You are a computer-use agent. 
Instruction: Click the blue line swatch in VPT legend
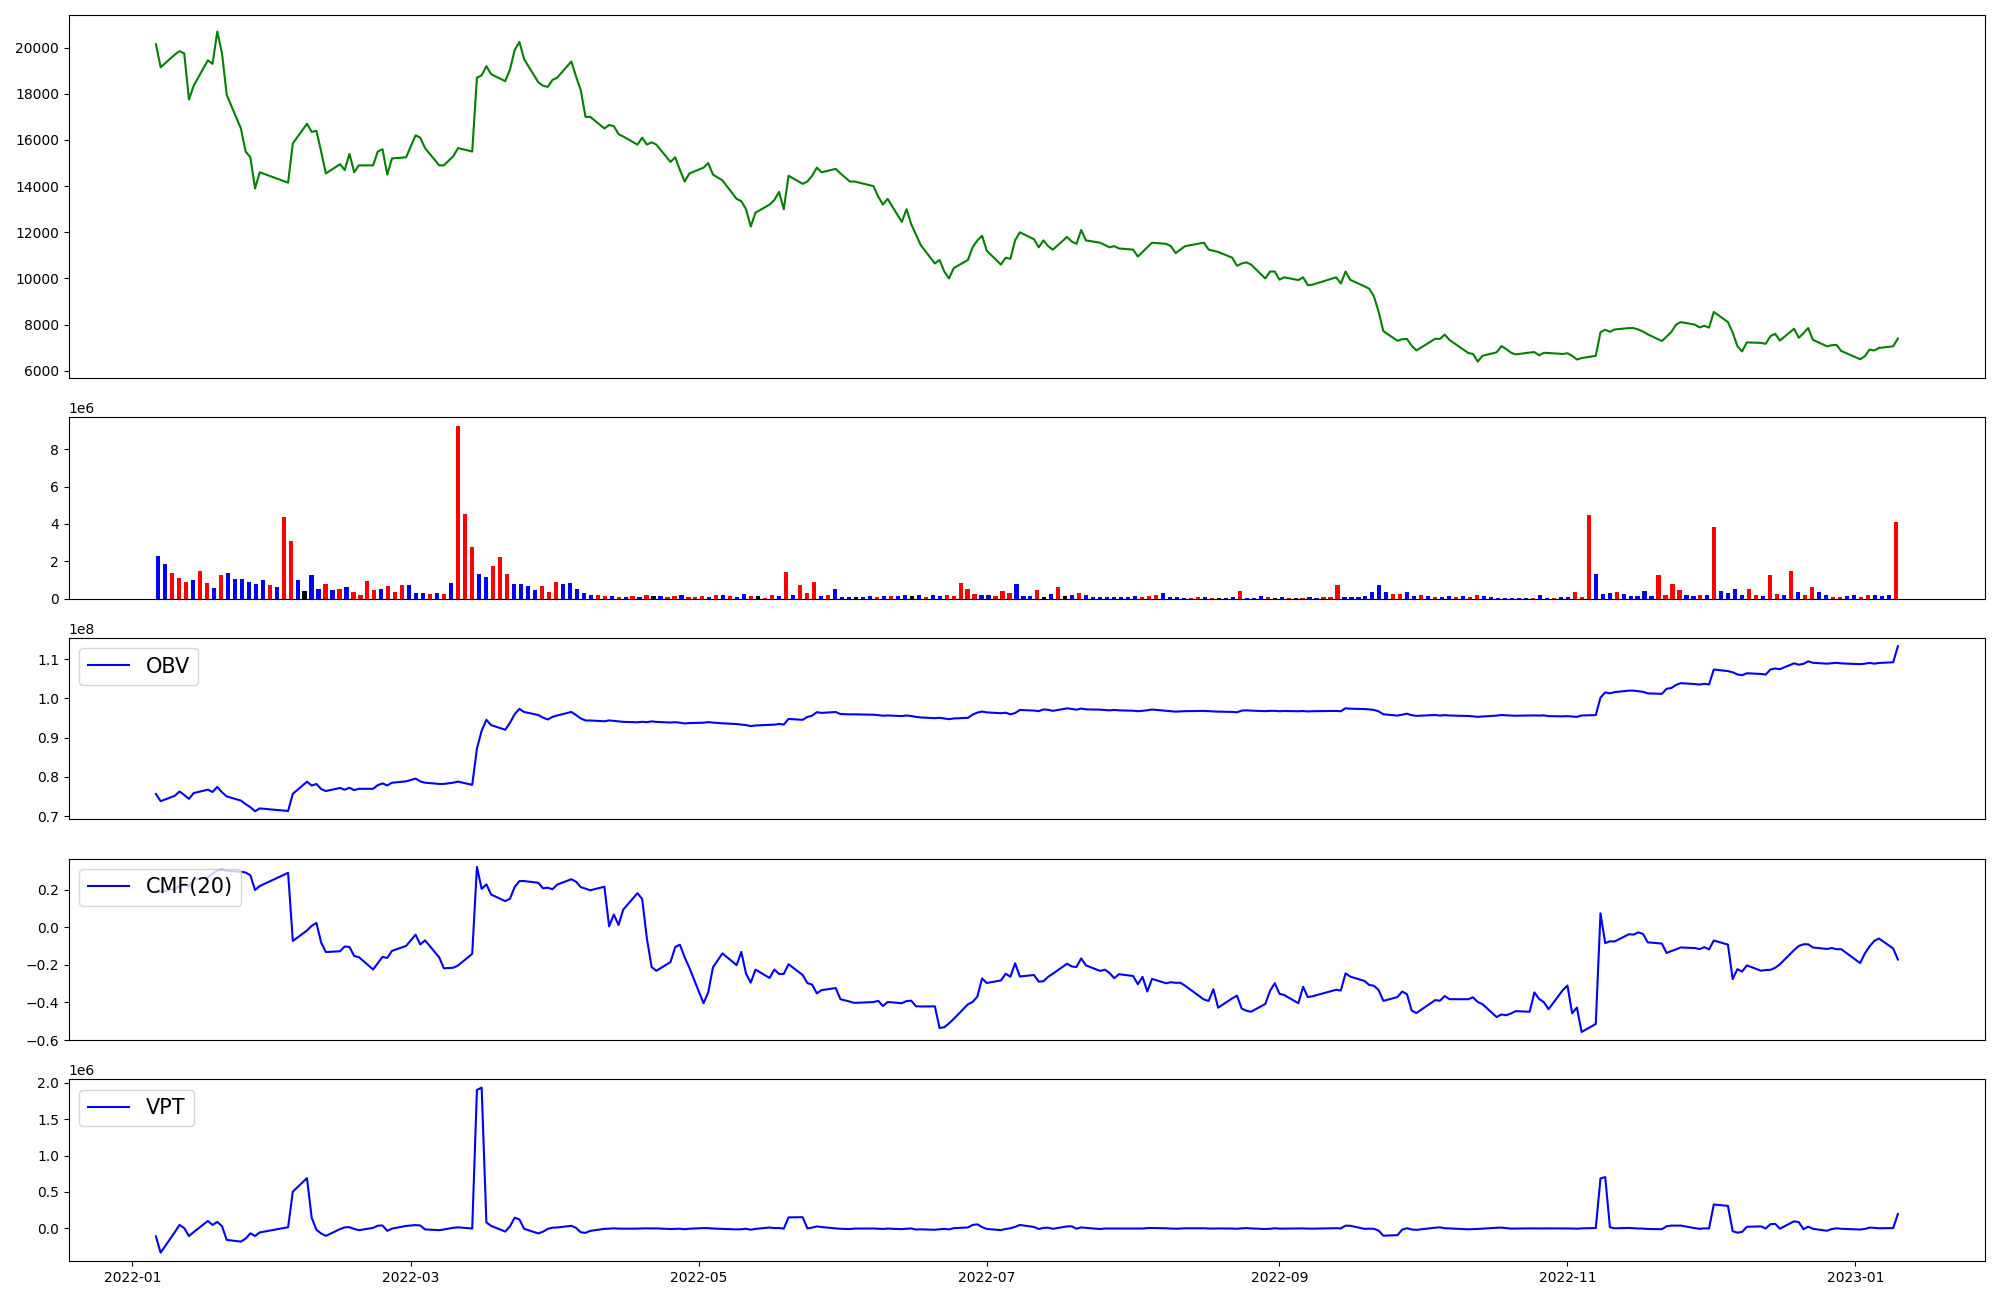tap(109, 1107)
